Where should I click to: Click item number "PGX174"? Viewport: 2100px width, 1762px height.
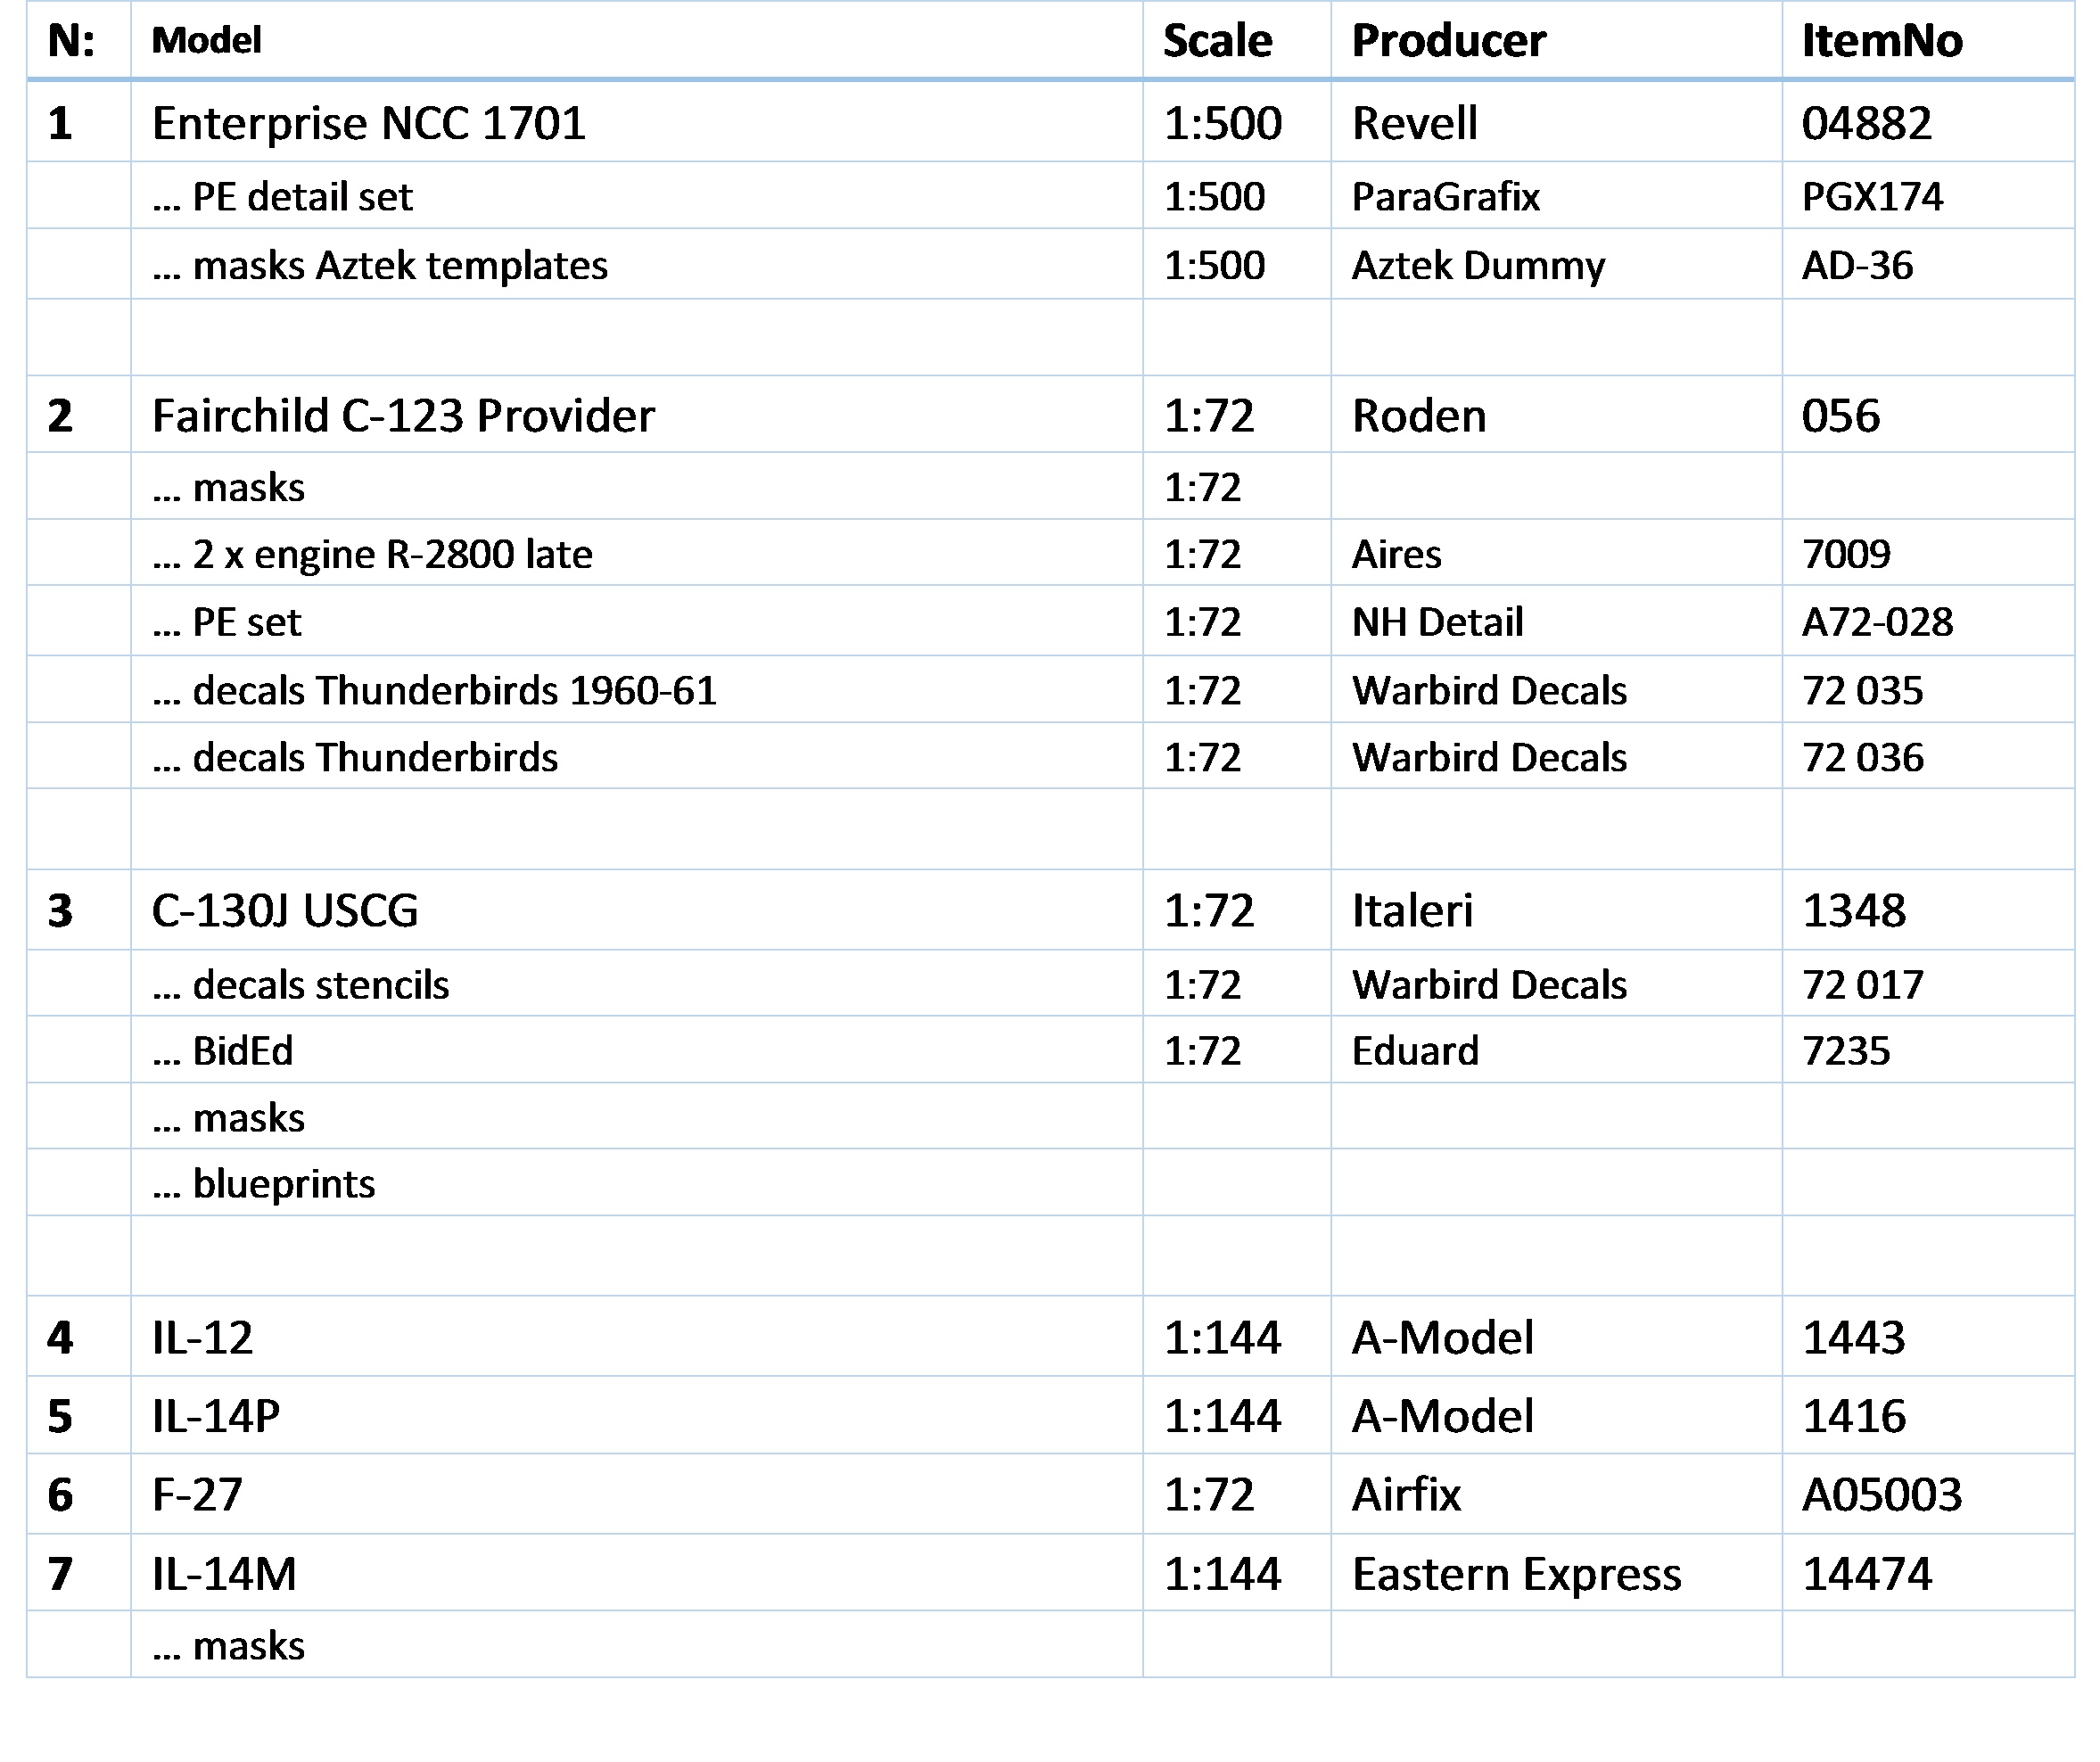(x=1872, y=196)
